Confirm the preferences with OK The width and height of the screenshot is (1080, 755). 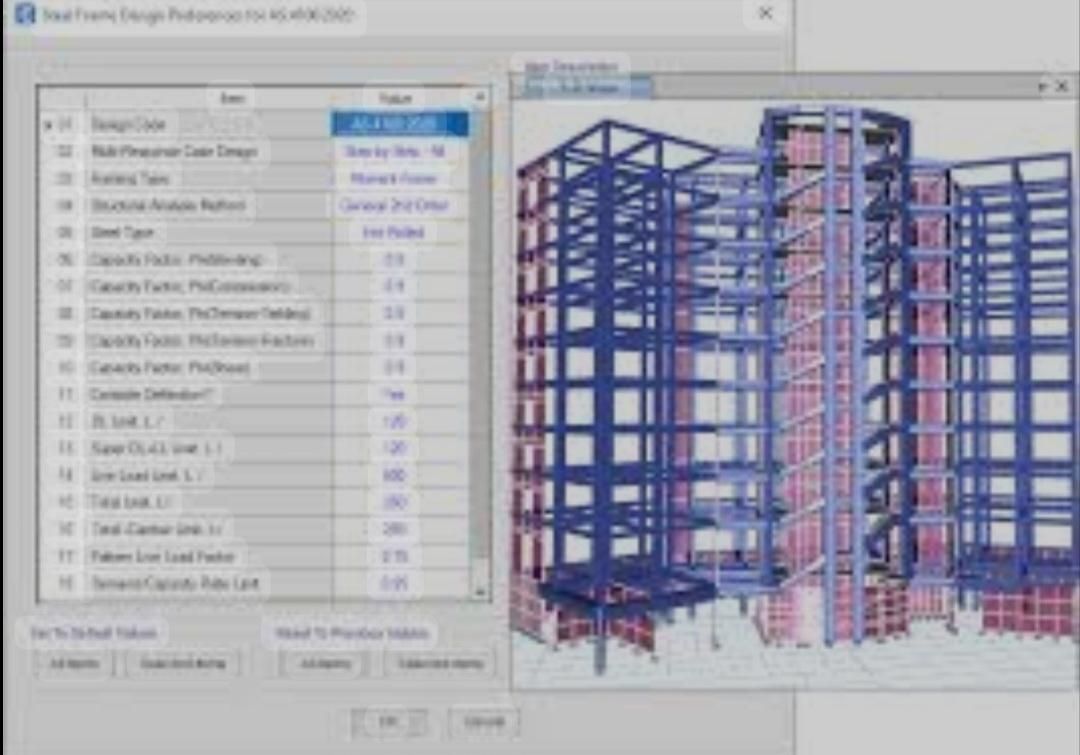tap(389, 722)
